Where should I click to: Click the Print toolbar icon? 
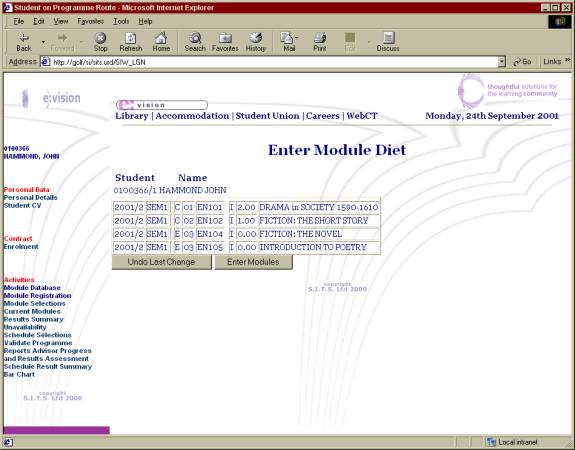coord(320,38)
